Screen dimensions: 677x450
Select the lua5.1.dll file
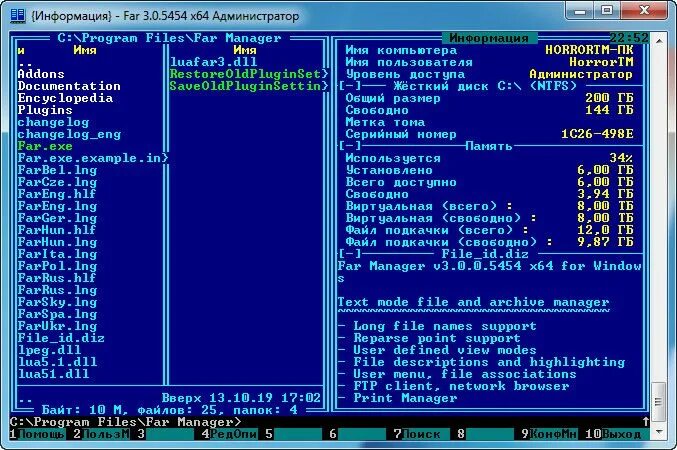(57, 362)
